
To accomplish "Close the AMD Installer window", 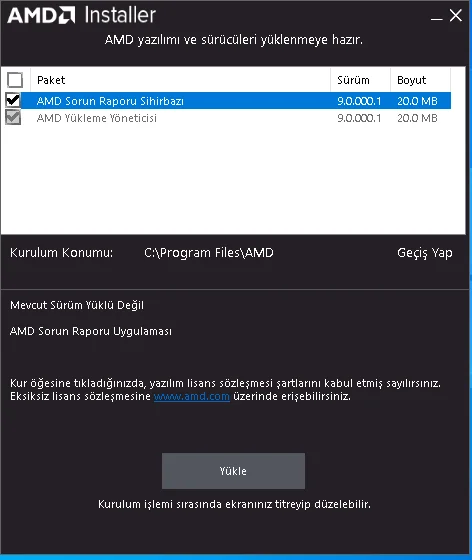I will coord(456,15).
